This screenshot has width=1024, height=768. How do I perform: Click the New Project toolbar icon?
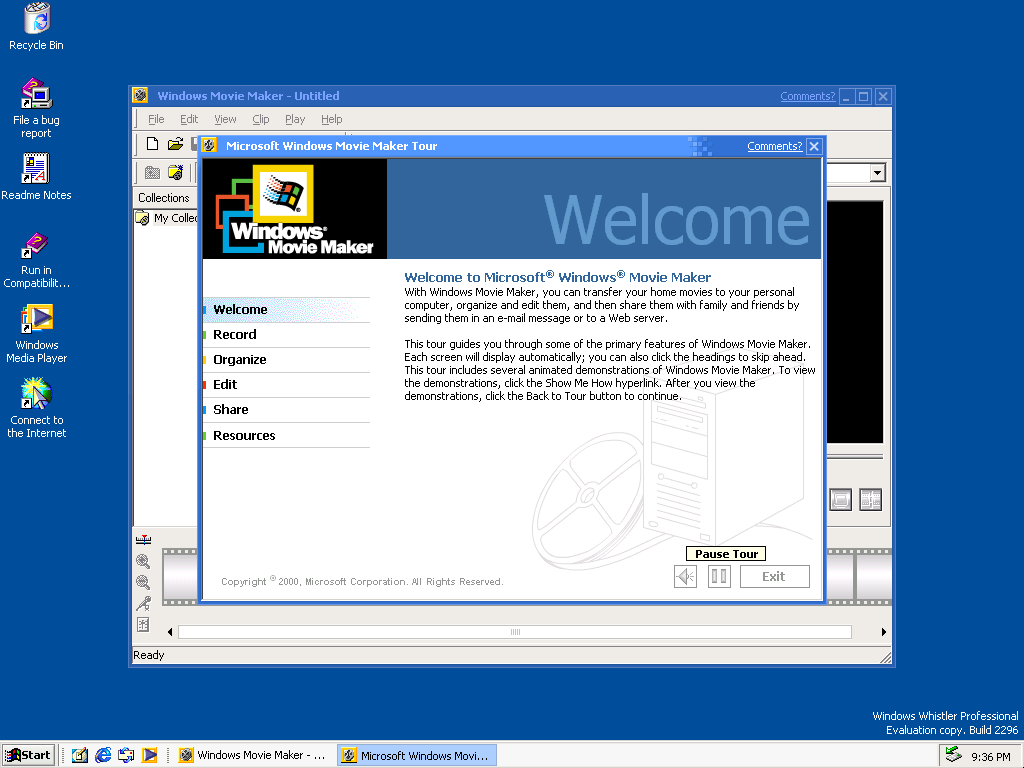(x=152, y=144)
